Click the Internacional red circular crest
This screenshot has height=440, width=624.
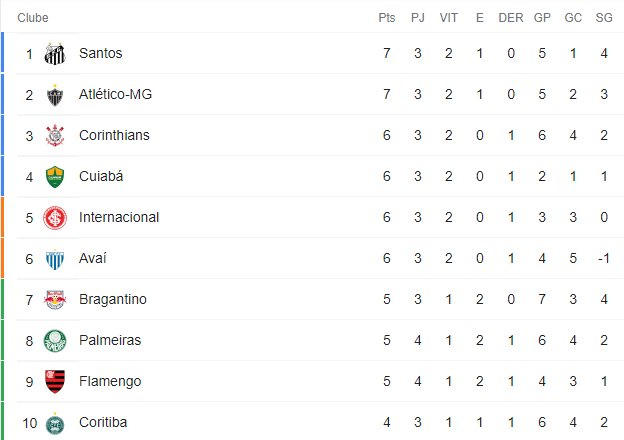click(55, 218)
